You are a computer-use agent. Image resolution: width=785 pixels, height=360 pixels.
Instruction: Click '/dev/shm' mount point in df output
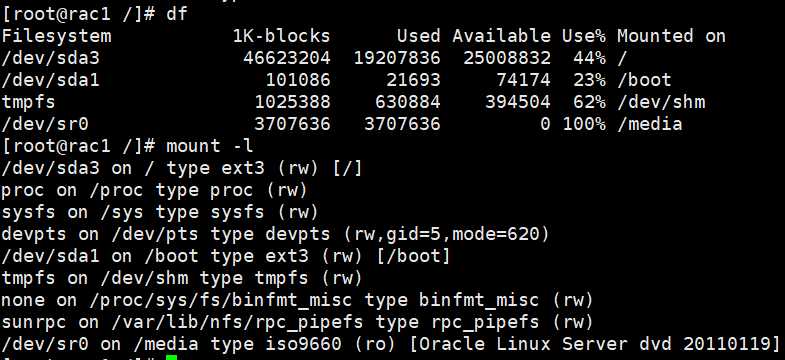[661, 102]
